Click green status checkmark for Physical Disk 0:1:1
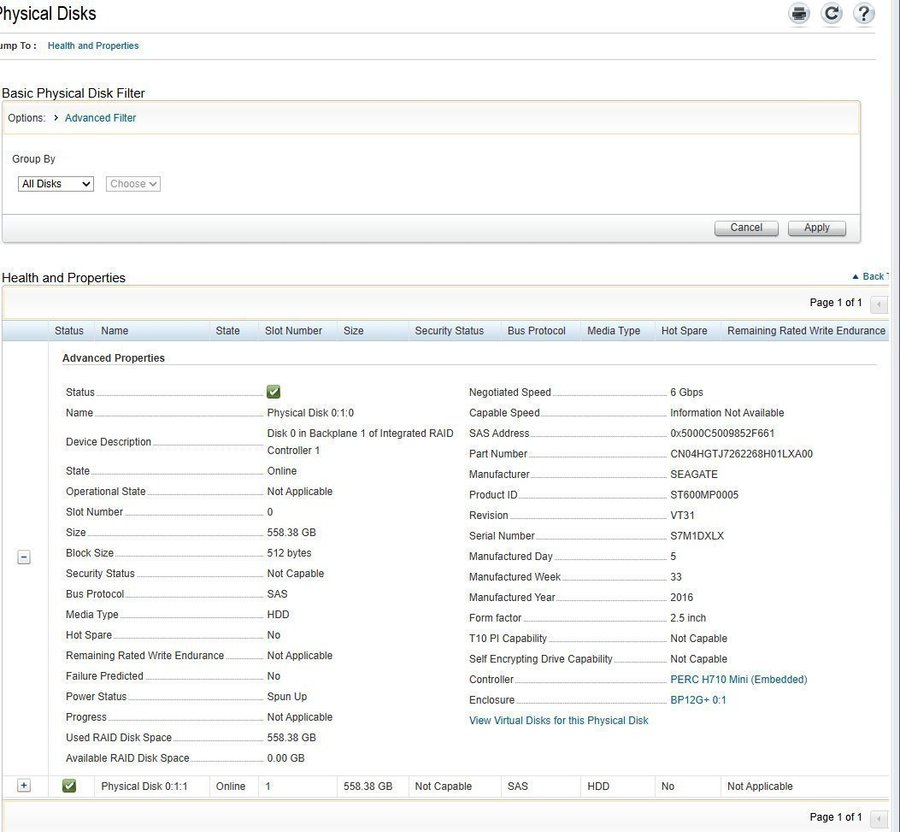The image size is (900, 832). click(69, 786)
